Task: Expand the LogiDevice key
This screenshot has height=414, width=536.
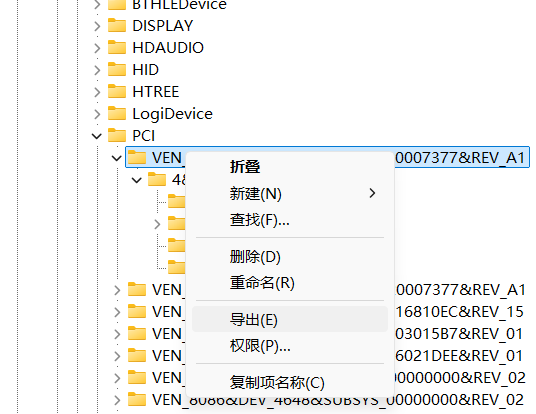Action: tap(97, 114)
